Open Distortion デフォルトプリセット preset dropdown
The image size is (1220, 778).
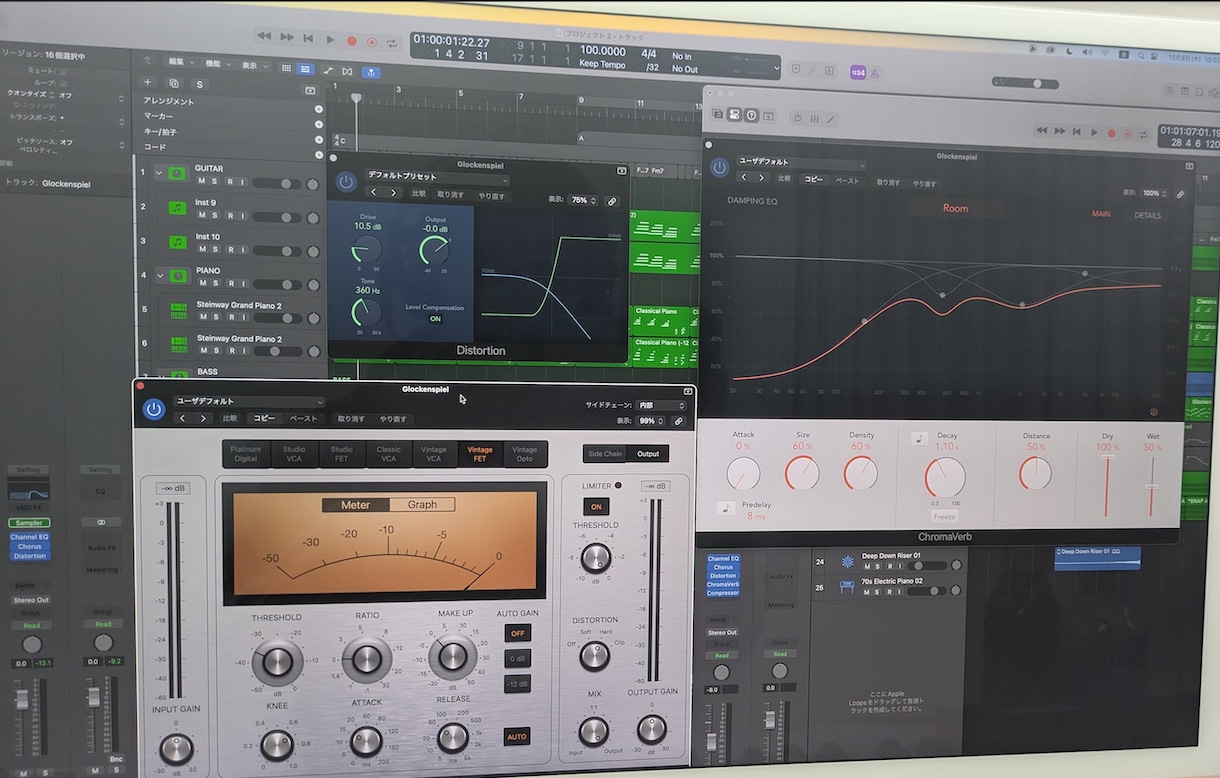437,177
